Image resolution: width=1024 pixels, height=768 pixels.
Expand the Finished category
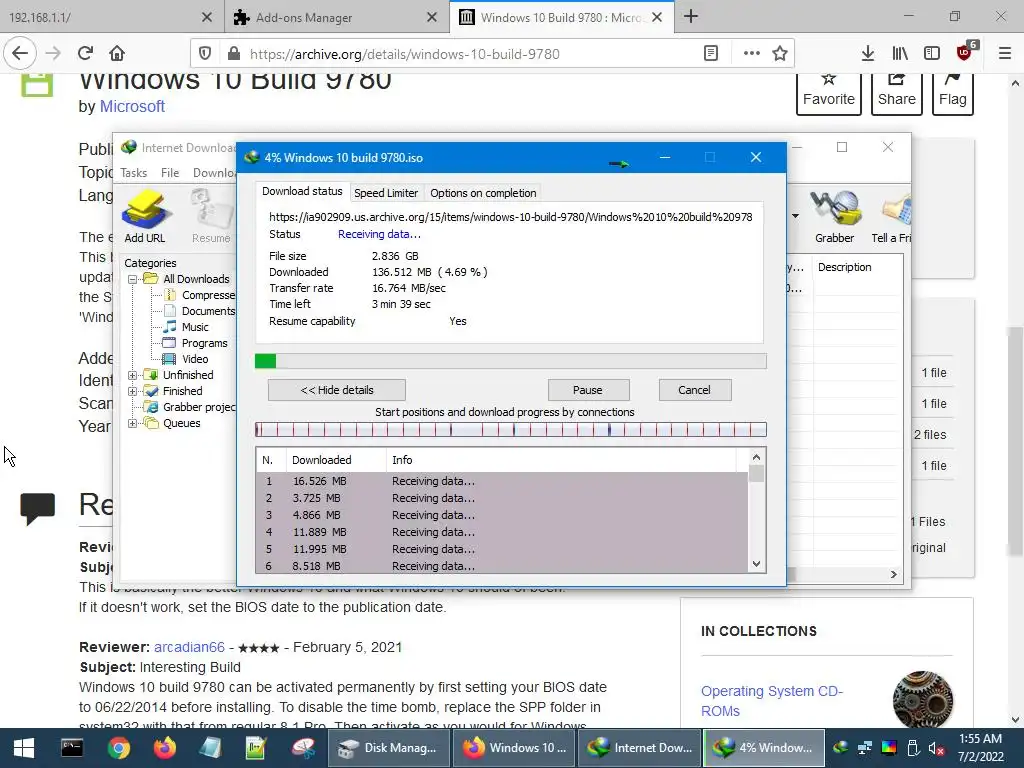[x=133, y=392]
